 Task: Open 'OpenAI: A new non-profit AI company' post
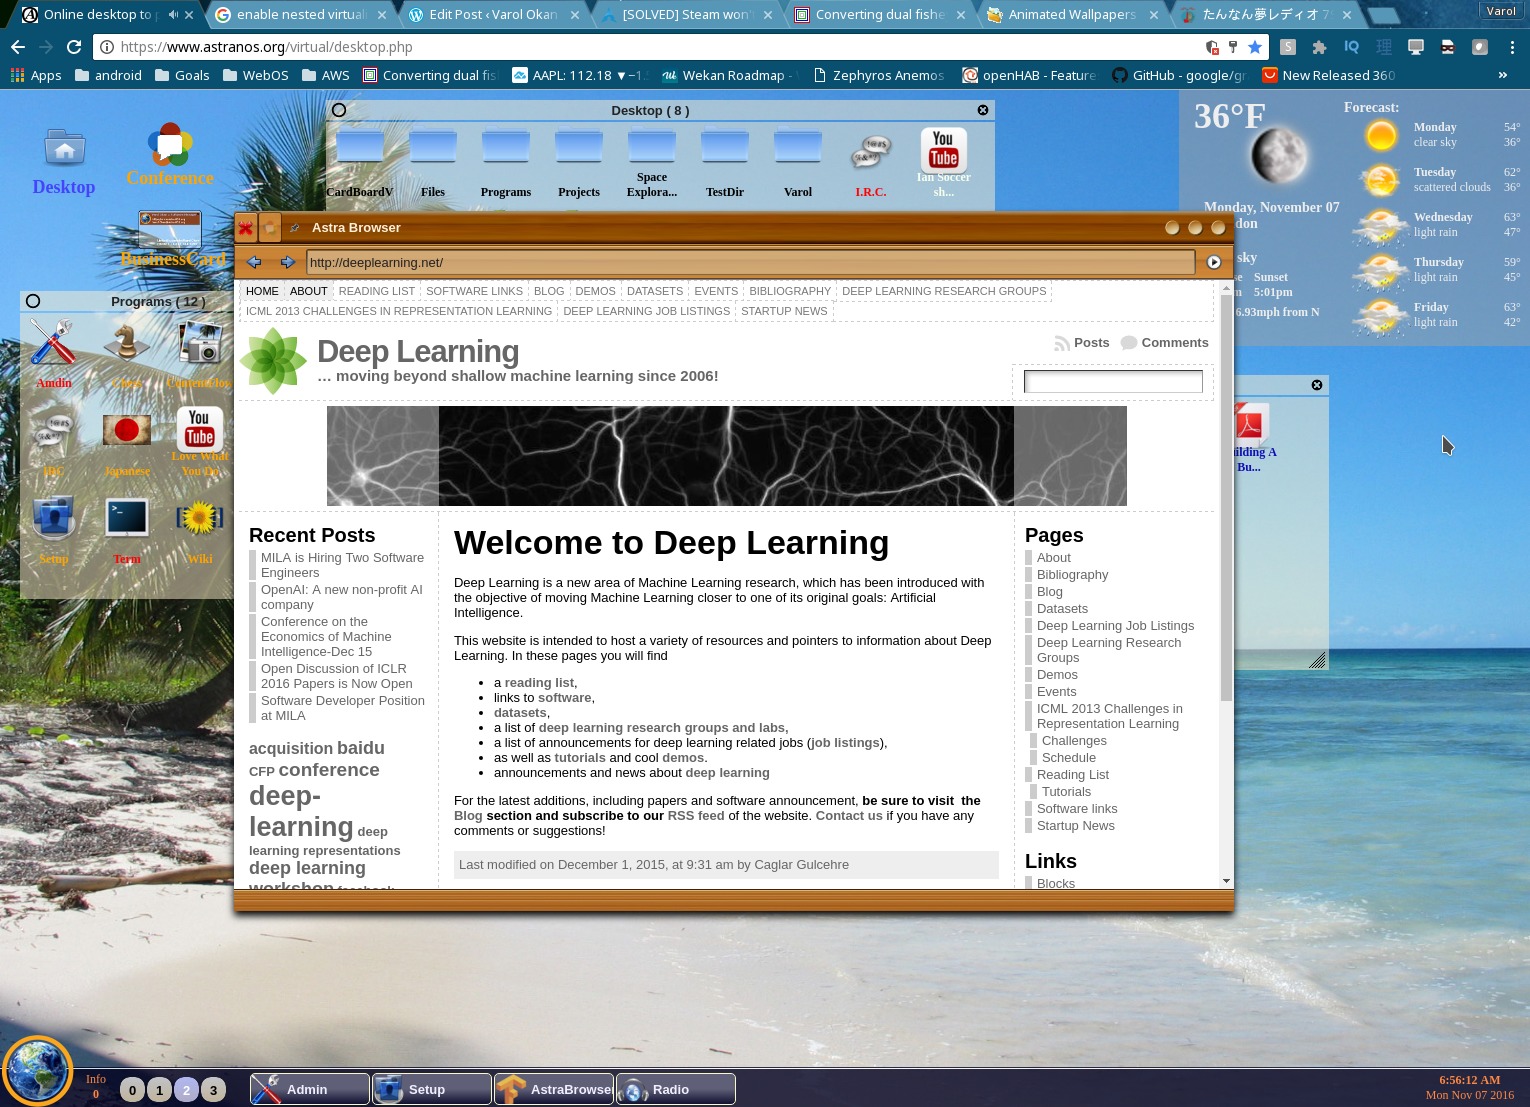pos(342,597)
